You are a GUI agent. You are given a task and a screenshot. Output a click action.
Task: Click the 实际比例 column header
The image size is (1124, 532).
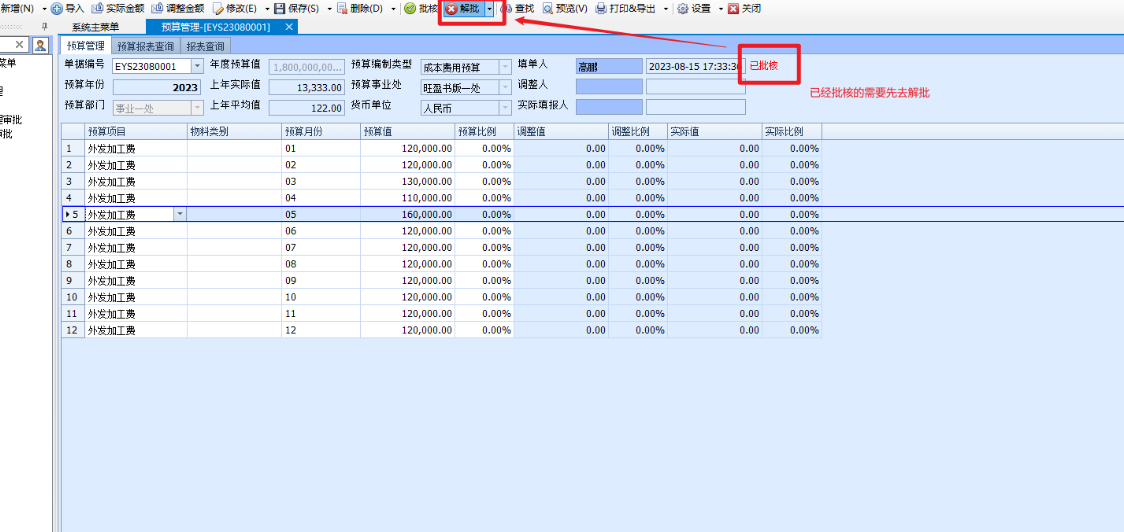[792, 132]
